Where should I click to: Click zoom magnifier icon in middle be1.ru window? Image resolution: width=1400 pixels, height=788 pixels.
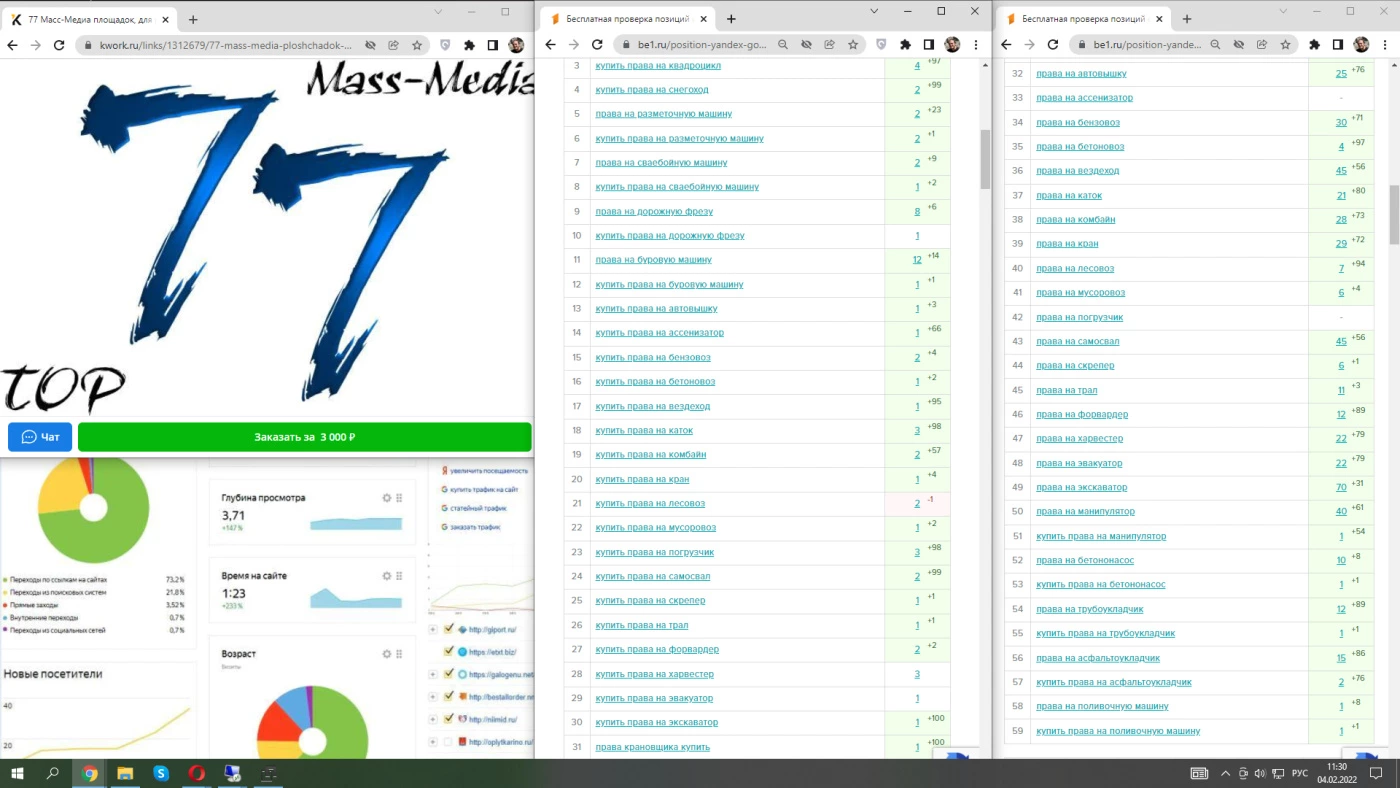[x=783, y=45]
